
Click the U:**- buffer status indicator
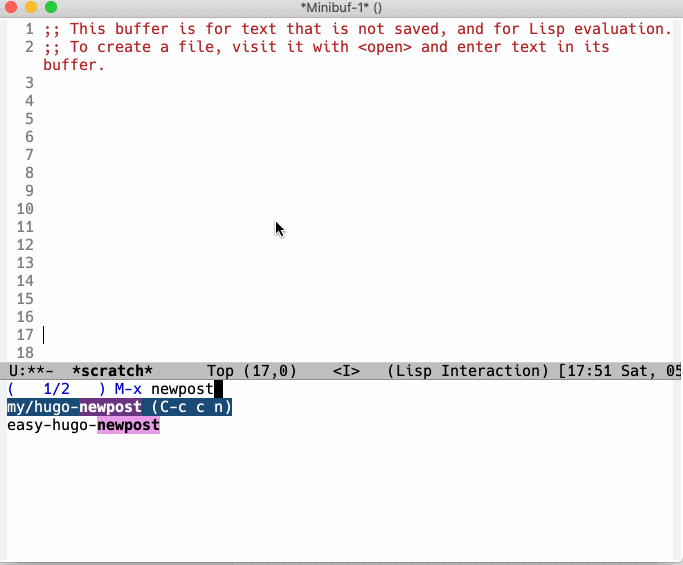click(31, 371)
